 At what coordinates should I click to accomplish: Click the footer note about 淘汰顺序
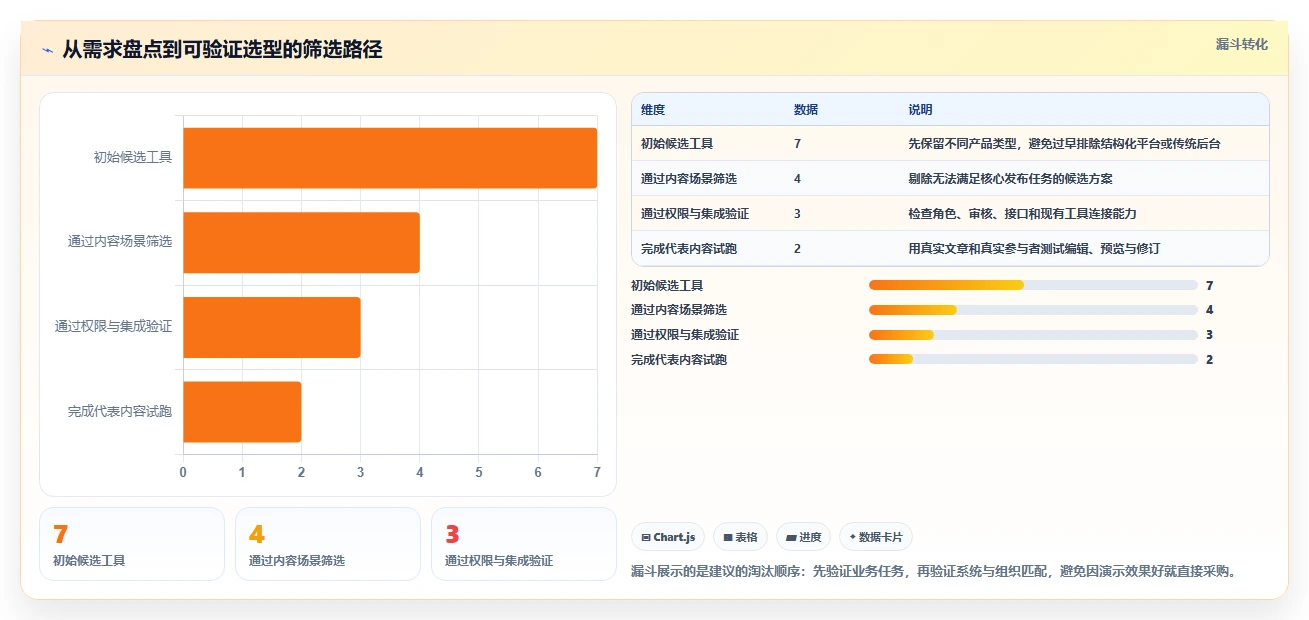click(x=936, y=572)
